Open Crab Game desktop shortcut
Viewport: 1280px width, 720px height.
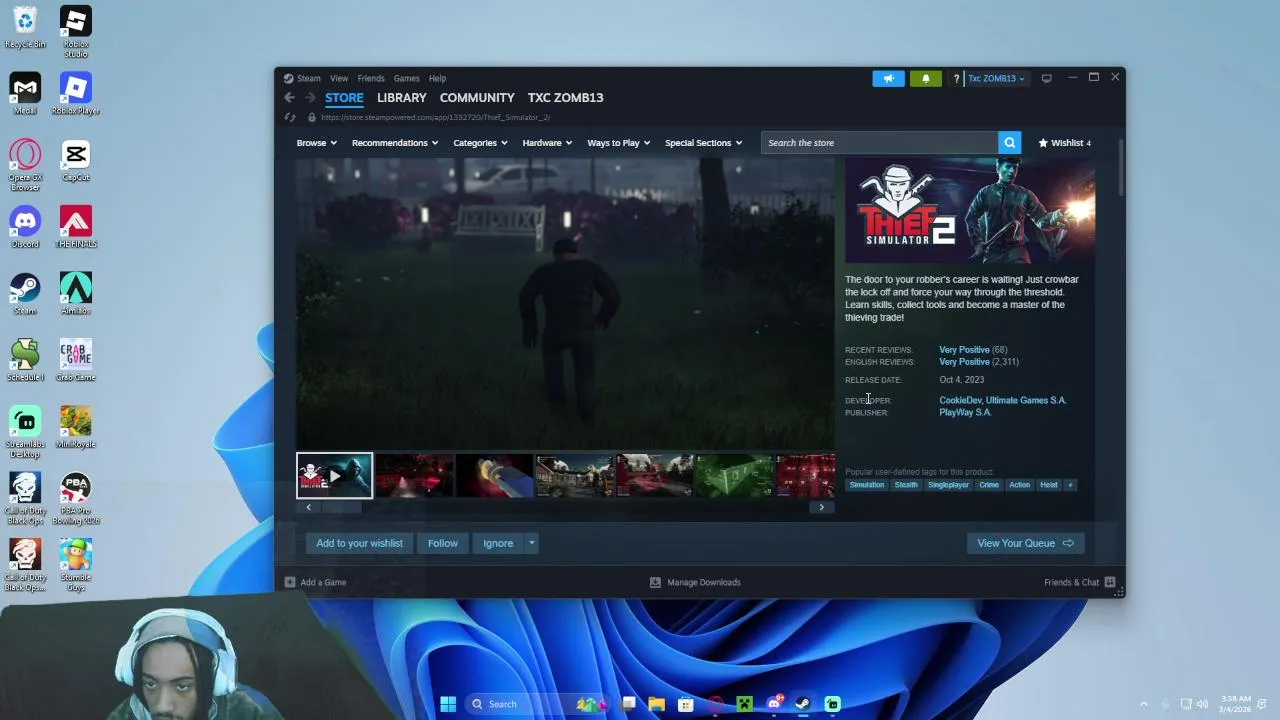tap(76, 360)
